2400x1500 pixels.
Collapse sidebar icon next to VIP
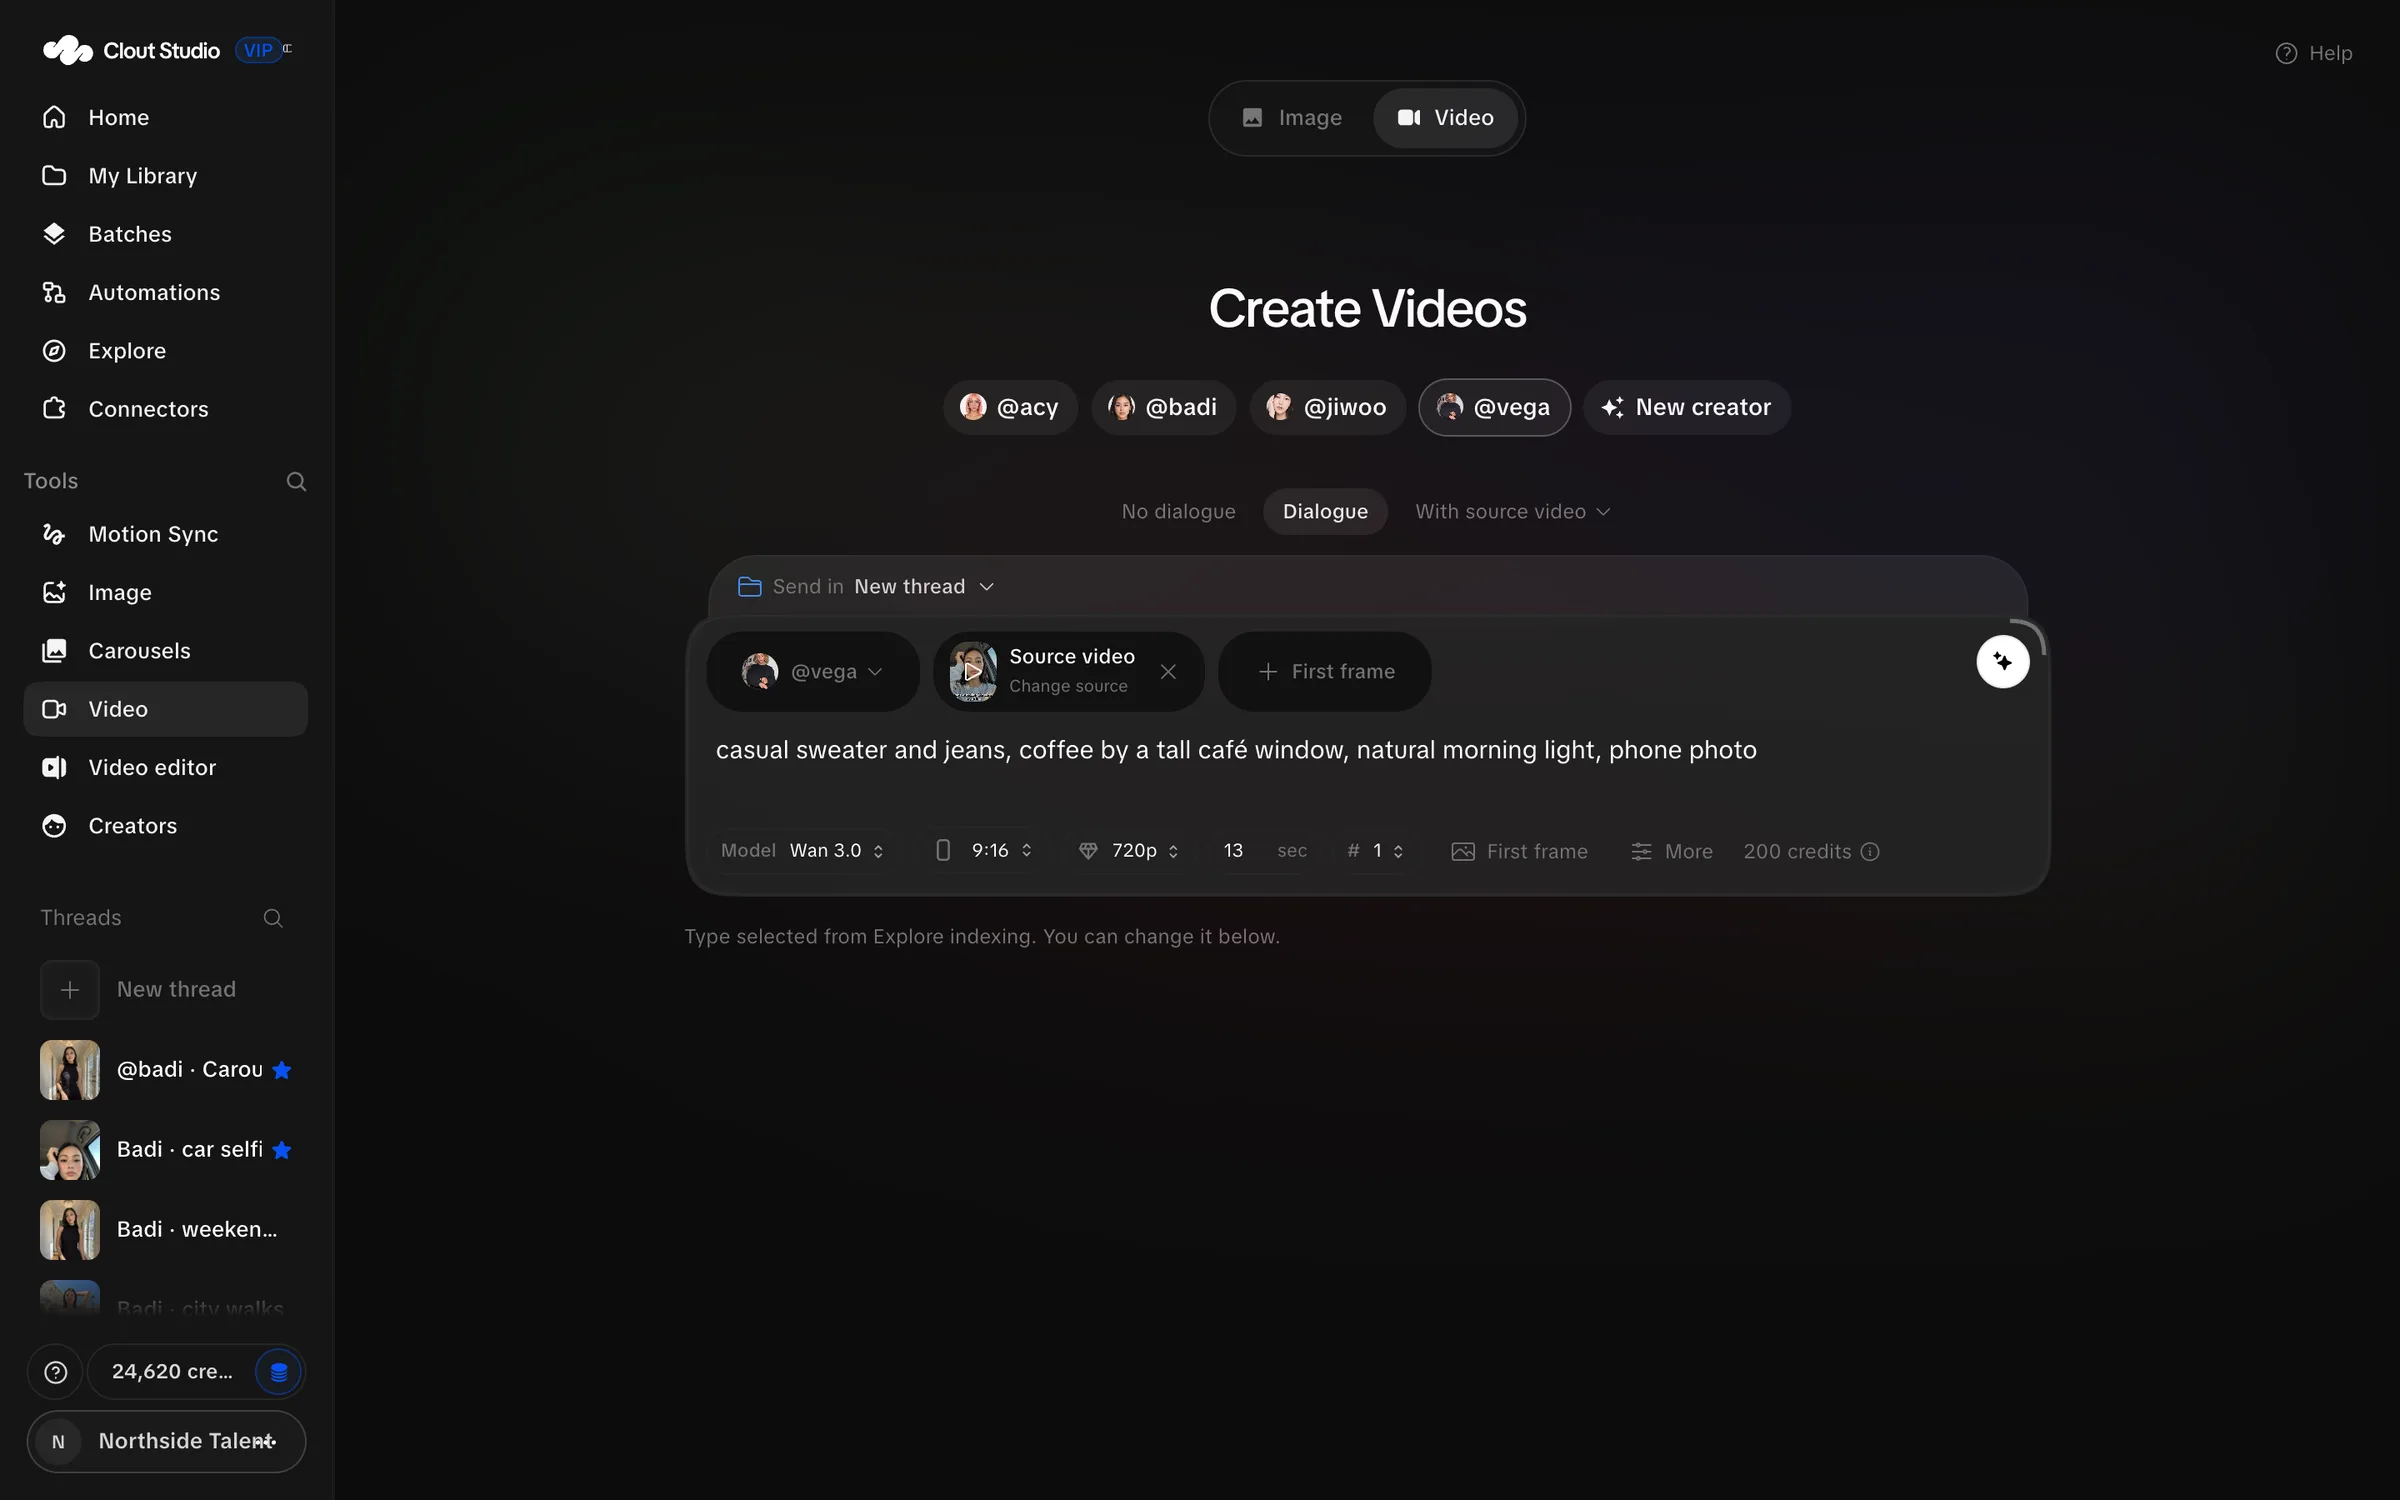pyautogui.click(x=288, y=48)
